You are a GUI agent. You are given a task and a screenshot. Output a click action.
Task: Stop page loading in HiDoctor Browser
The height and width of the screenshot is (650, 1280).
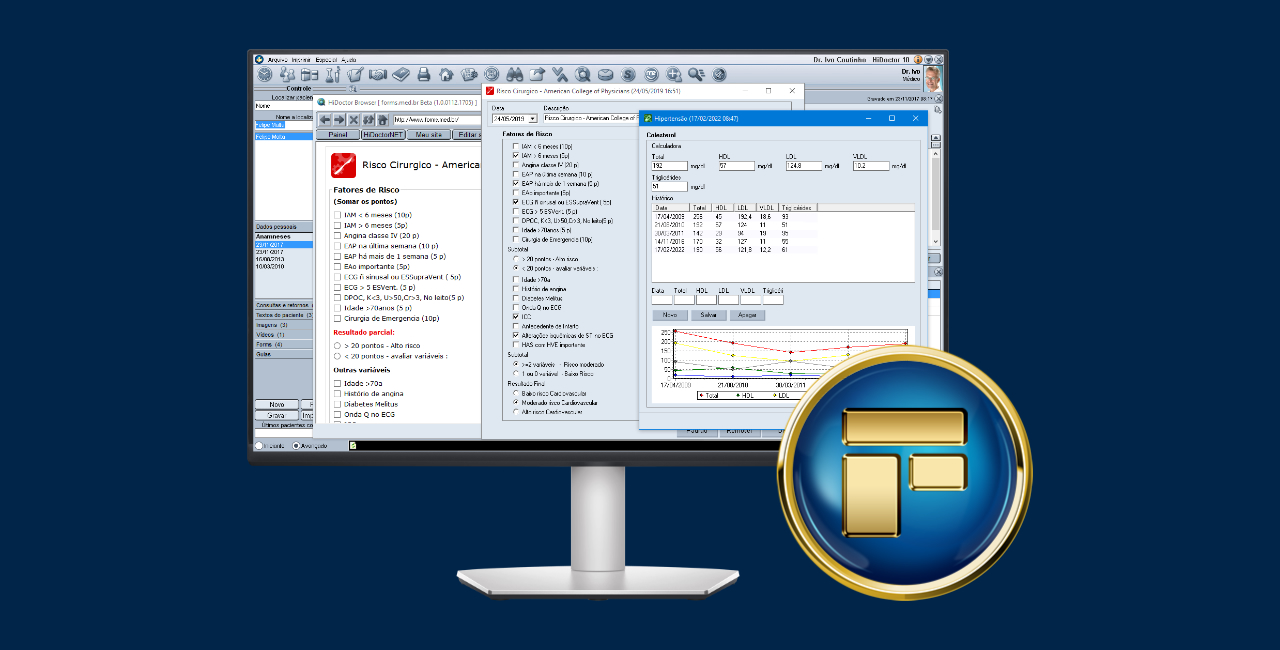pos(354,120)
